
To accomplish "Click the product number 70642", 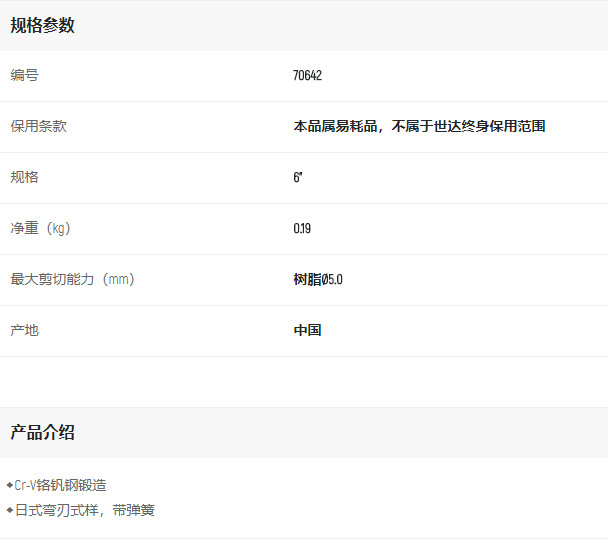I will pos(307,75).
